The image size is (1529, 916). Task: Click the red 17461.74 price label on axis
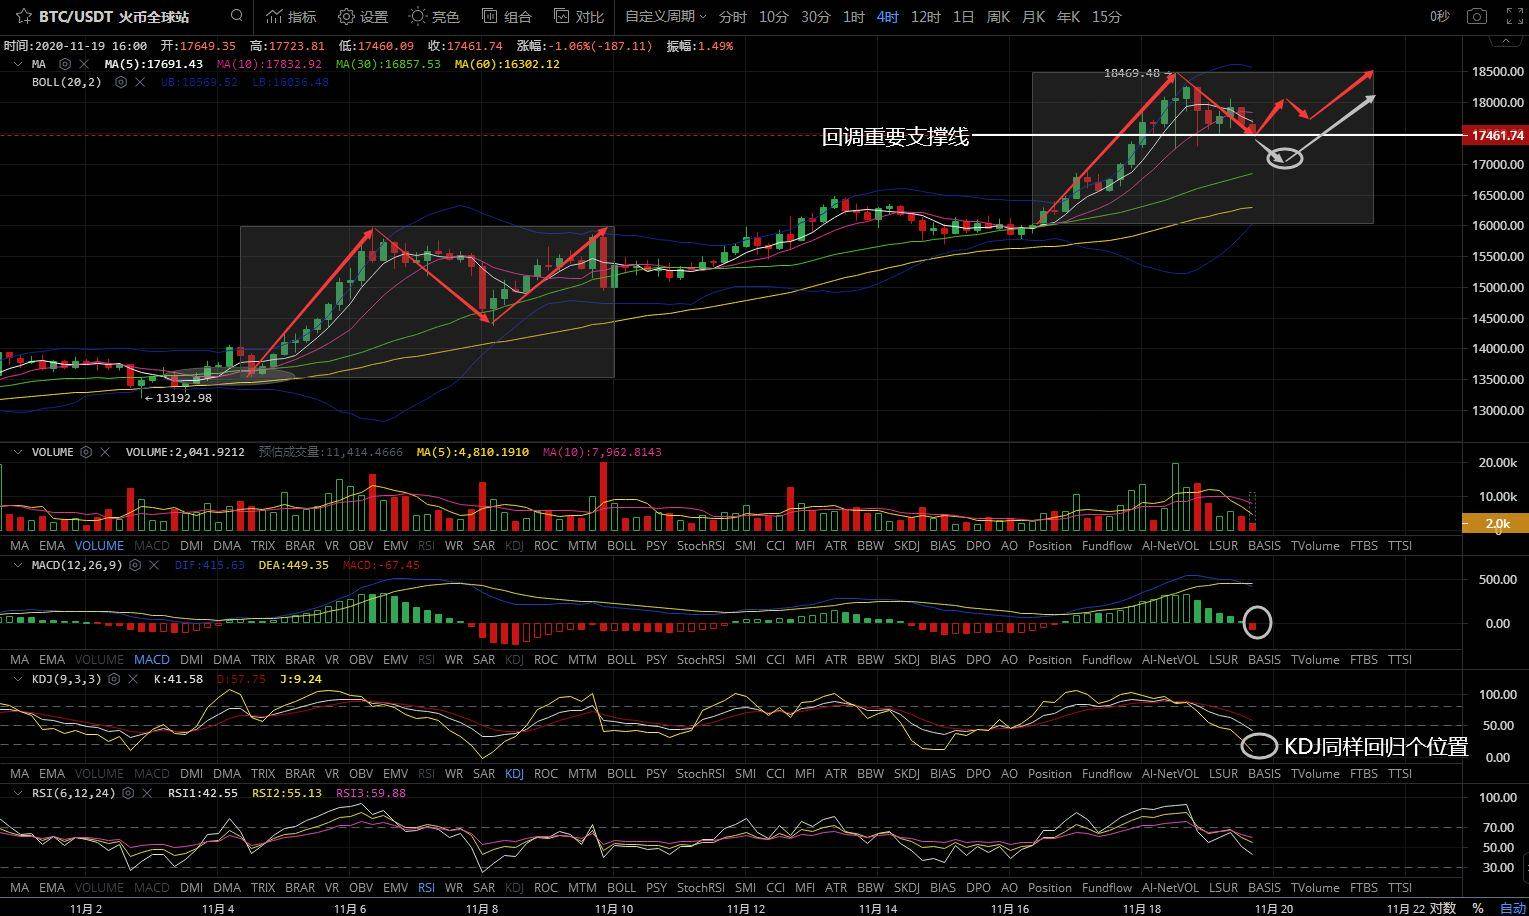pos(1494,135)
